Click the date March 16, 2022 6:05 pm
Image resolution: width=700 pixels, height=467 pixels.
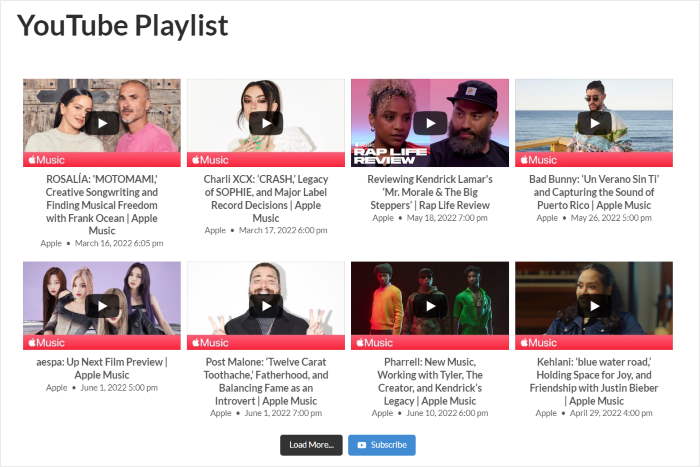(x=119, y=243)
